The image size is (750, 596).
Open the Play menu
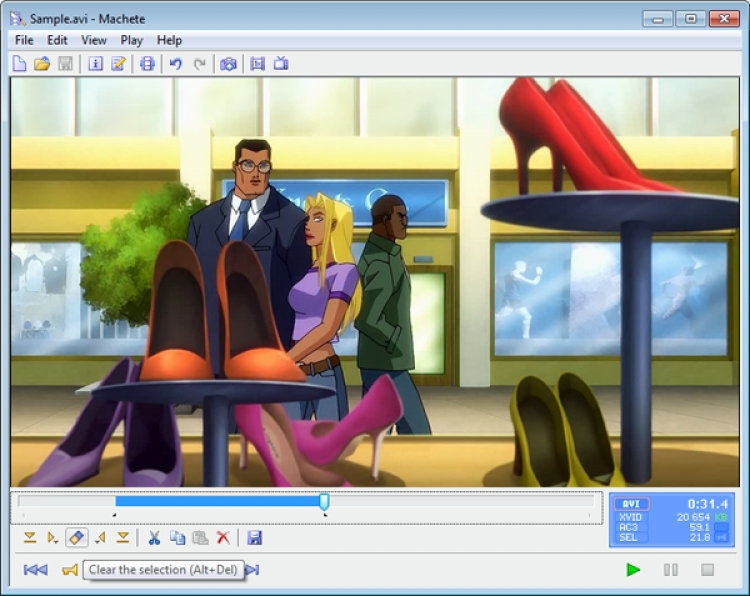click(x=131, y=40)
